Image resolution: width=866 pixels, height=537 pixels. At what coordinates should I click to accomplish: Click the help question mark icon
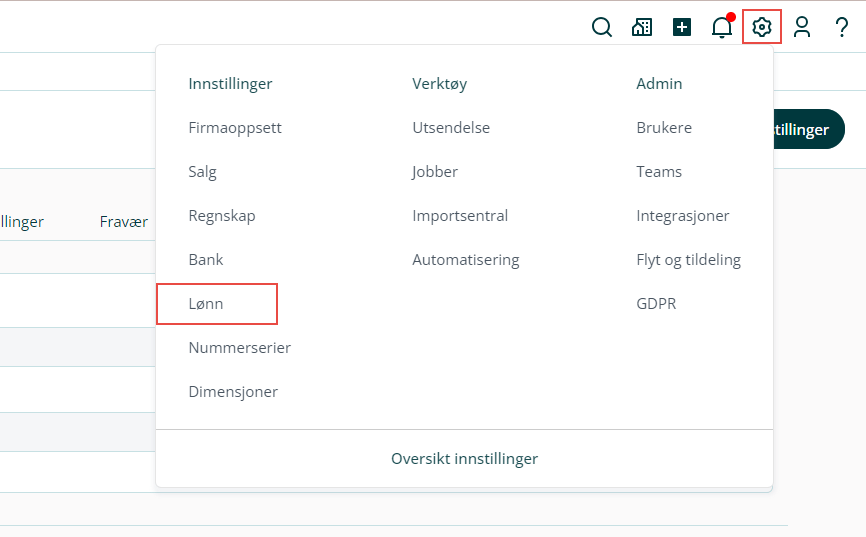click(842, 27)
